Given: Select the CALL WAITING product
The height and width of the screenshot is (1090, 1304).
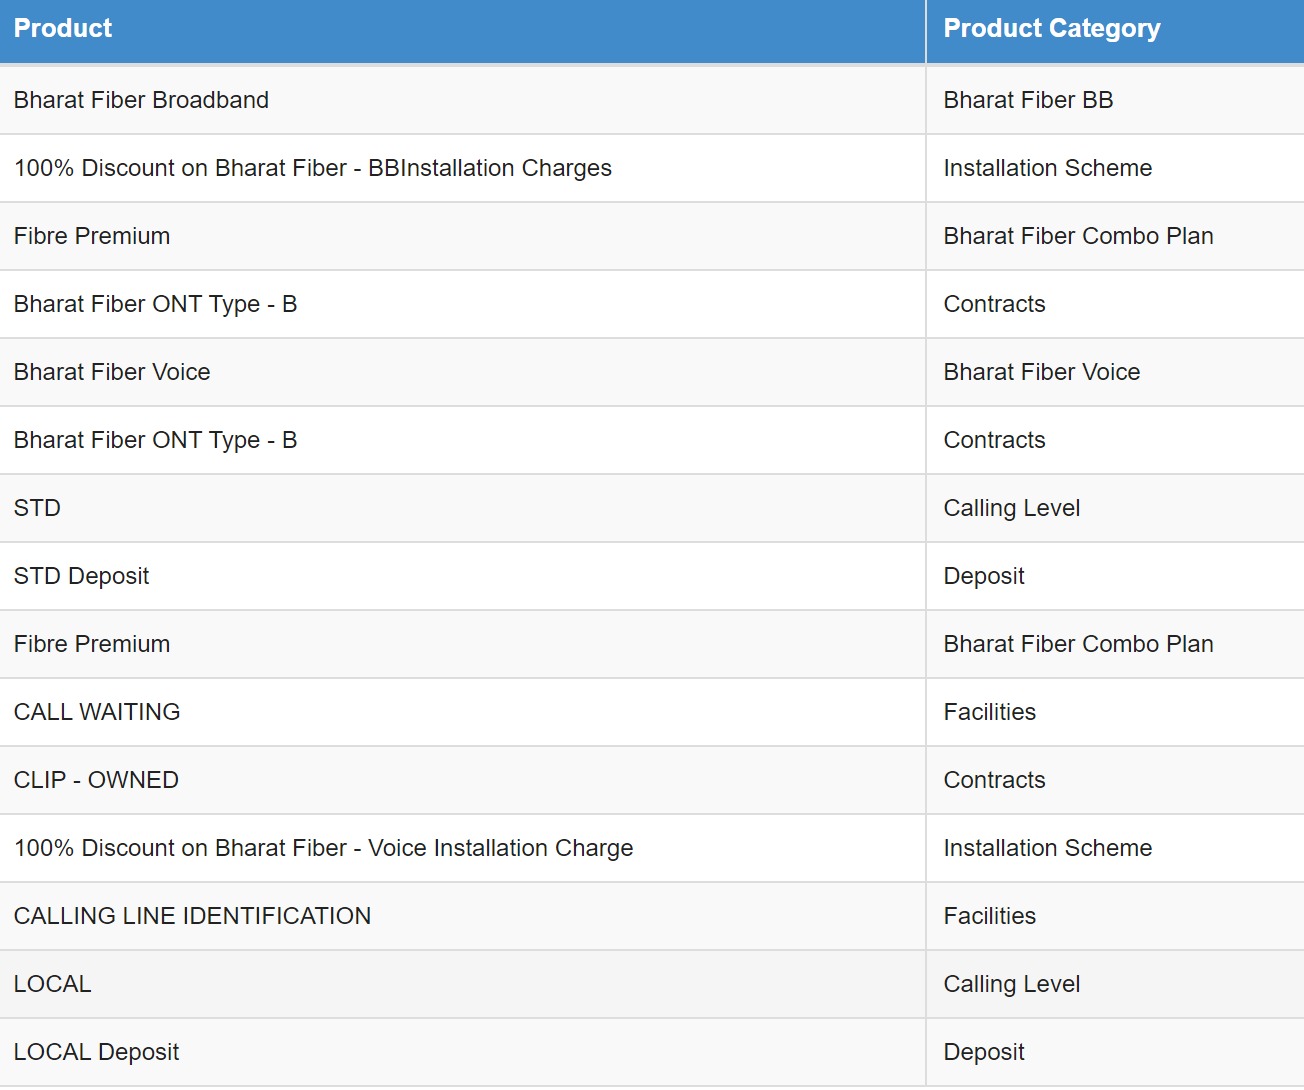Looking at the screenshot, I should pos(97,712).
